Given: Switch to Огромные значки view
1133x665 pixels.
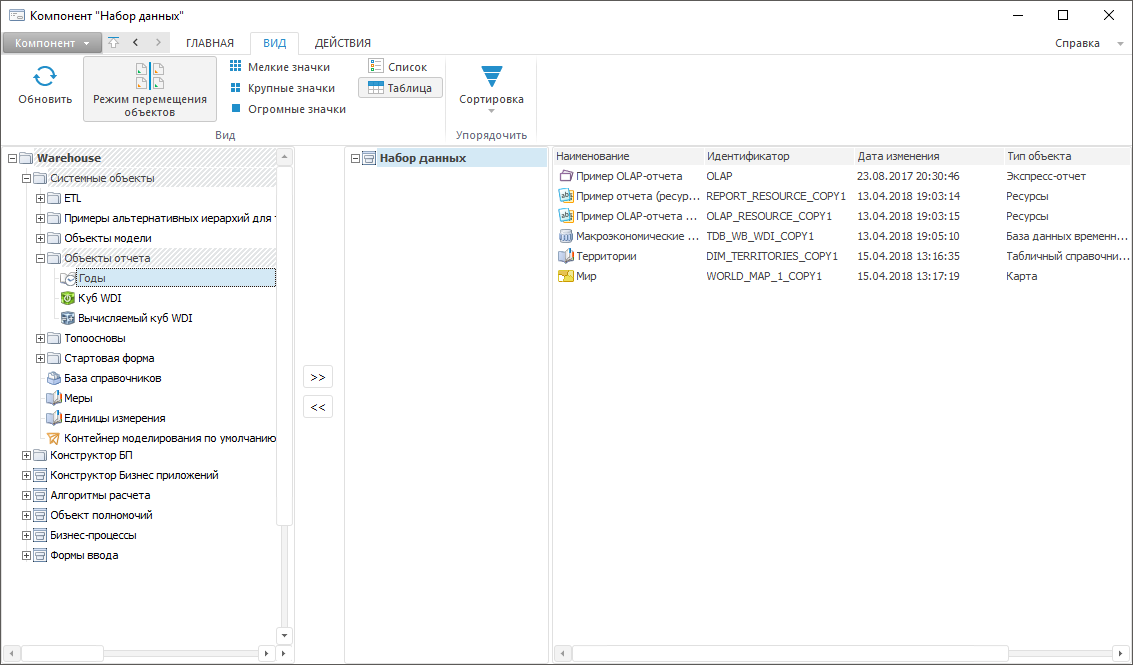Looking at the screenshot, I should pos(288,109).
